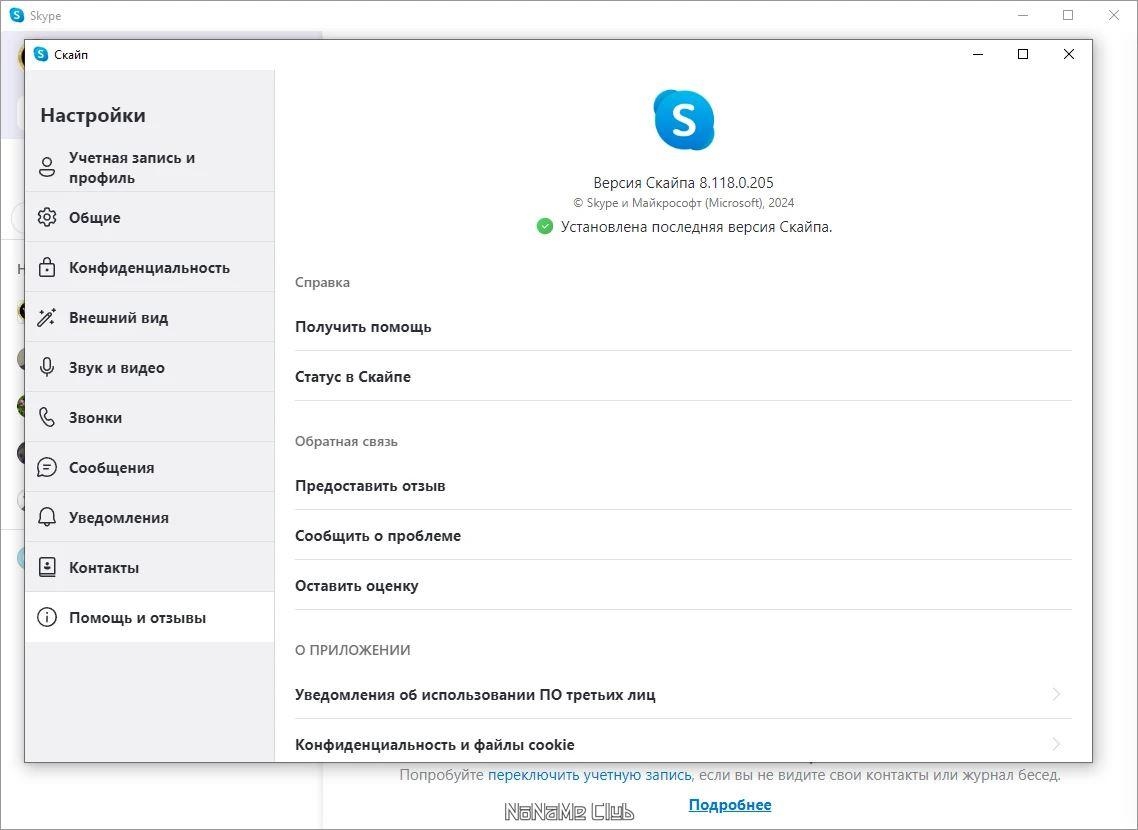Image resolution: width=1138 pixels, height=830 pixels.
Task: Open Статус в Скайпе
Action: [x=353, y=377]
